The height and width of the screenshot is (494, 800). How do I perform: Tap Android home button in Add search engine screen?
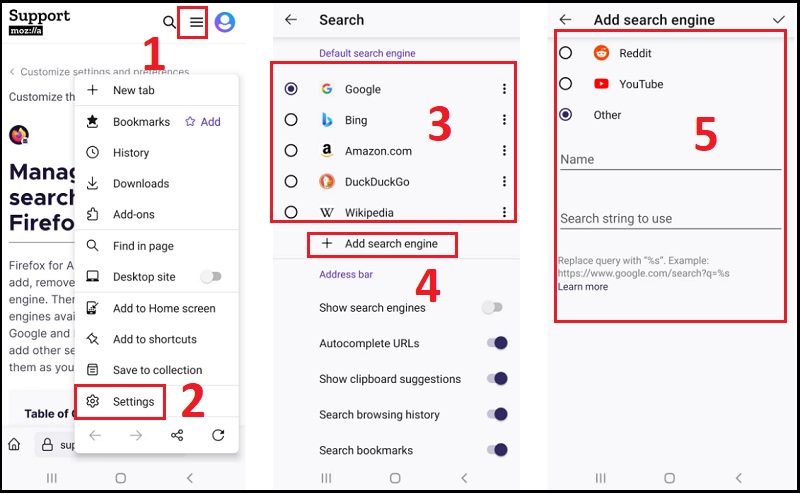coord(669,478)
